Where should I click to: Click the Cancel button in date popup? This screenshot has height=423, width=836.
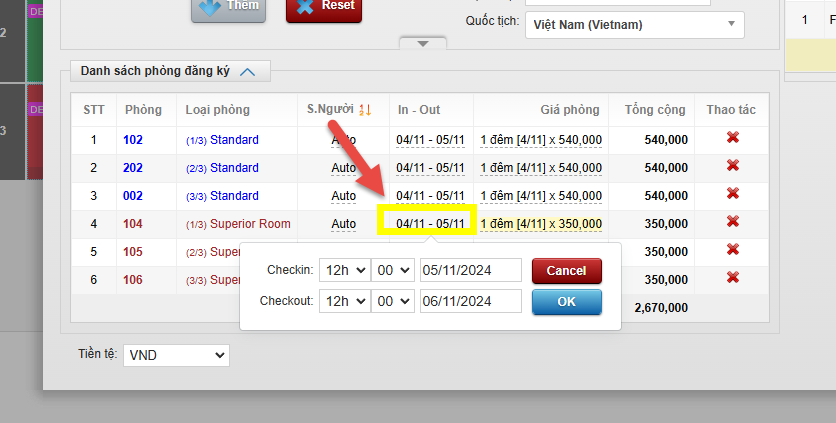[x=566, y=271]
